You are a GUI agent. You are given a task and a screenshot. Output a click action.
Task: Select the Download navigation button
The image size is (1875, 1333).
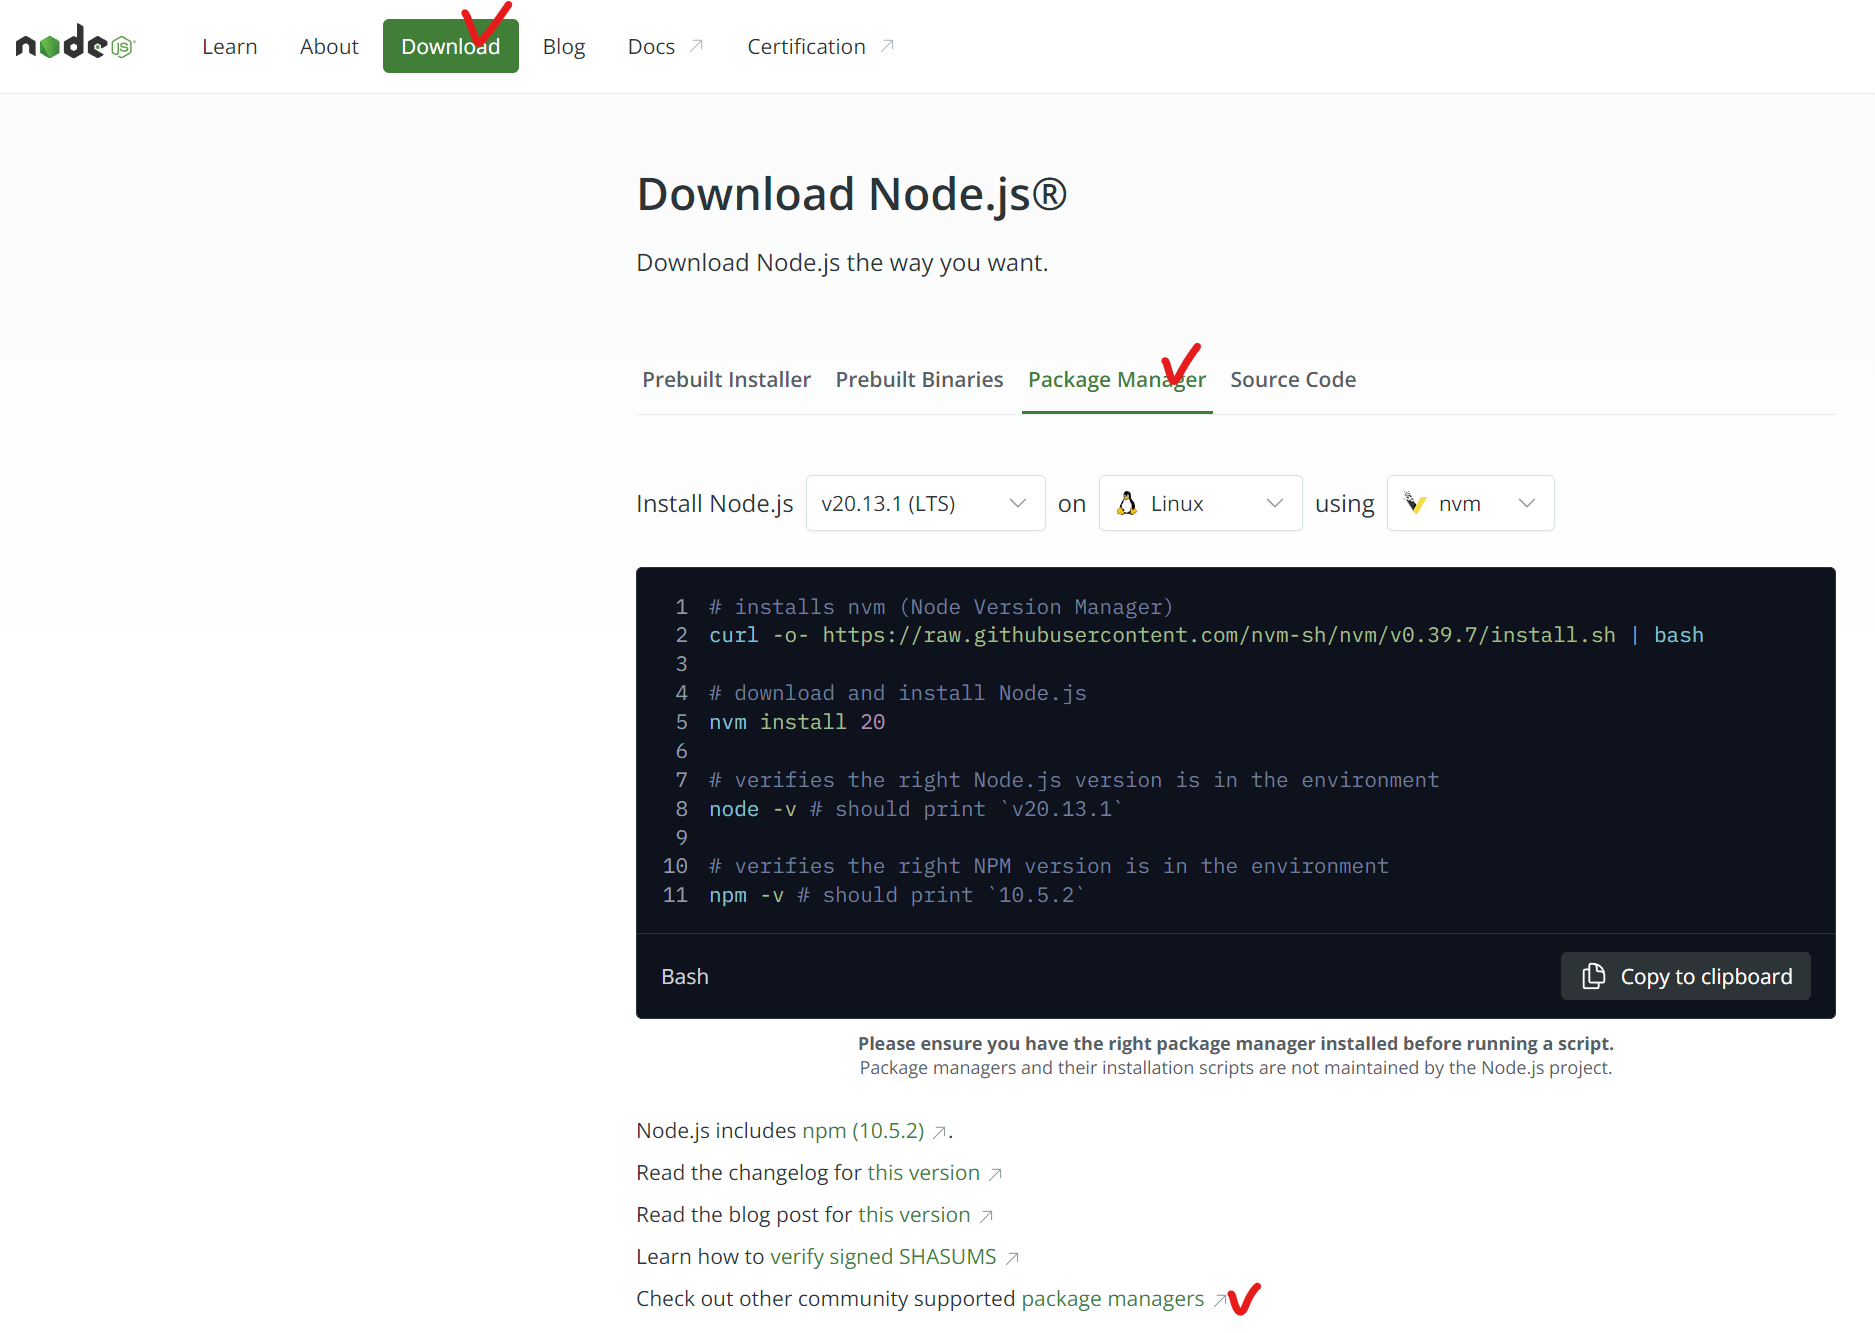pyautogui.click(x=451, y=46)
